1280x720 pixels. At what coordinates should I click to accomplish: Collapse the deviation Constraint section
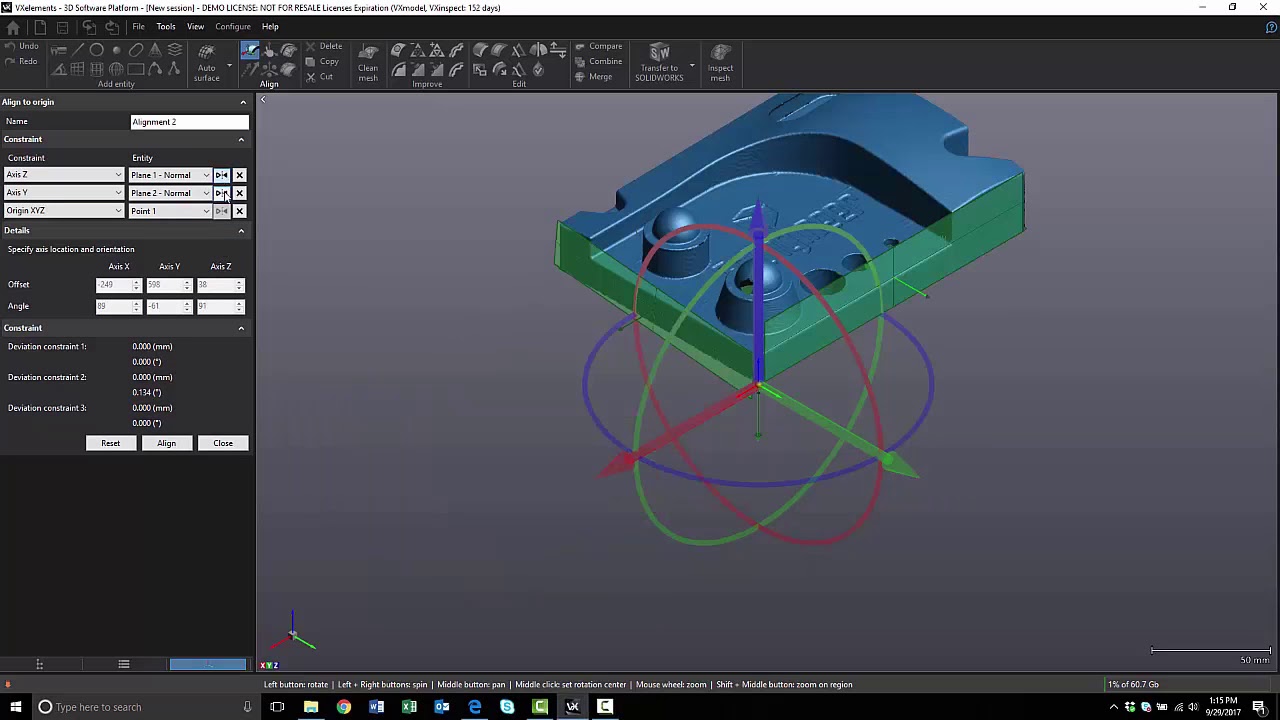point(241,328)
